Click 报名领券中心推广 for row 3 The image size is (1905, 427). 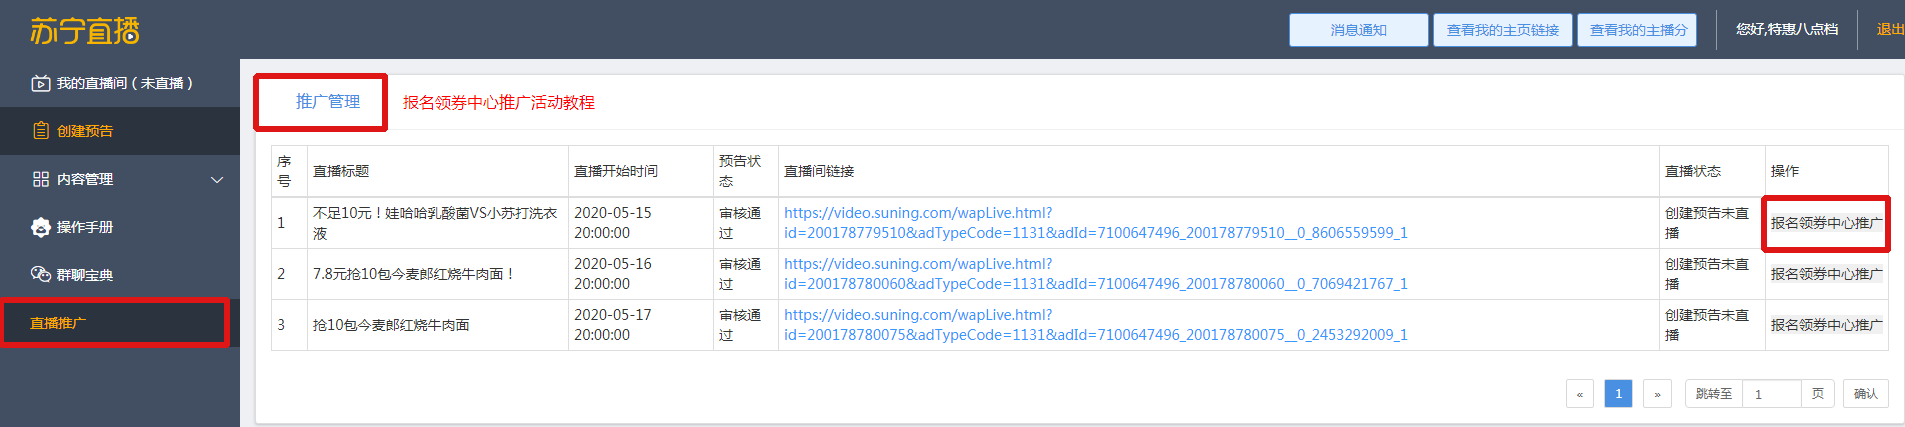[x=1826, y=325]
